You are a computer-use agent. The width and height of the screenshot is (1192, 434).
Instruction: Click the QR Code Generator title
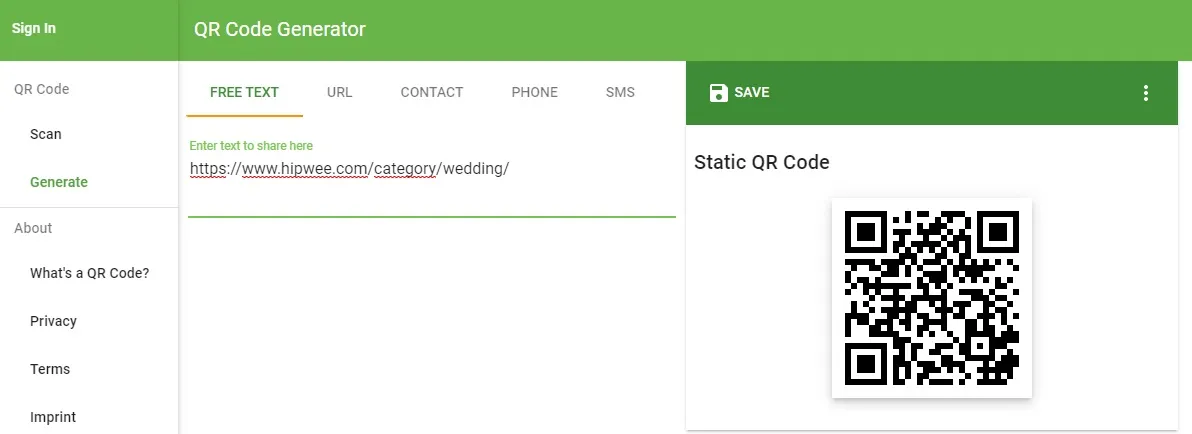(280, 29)
